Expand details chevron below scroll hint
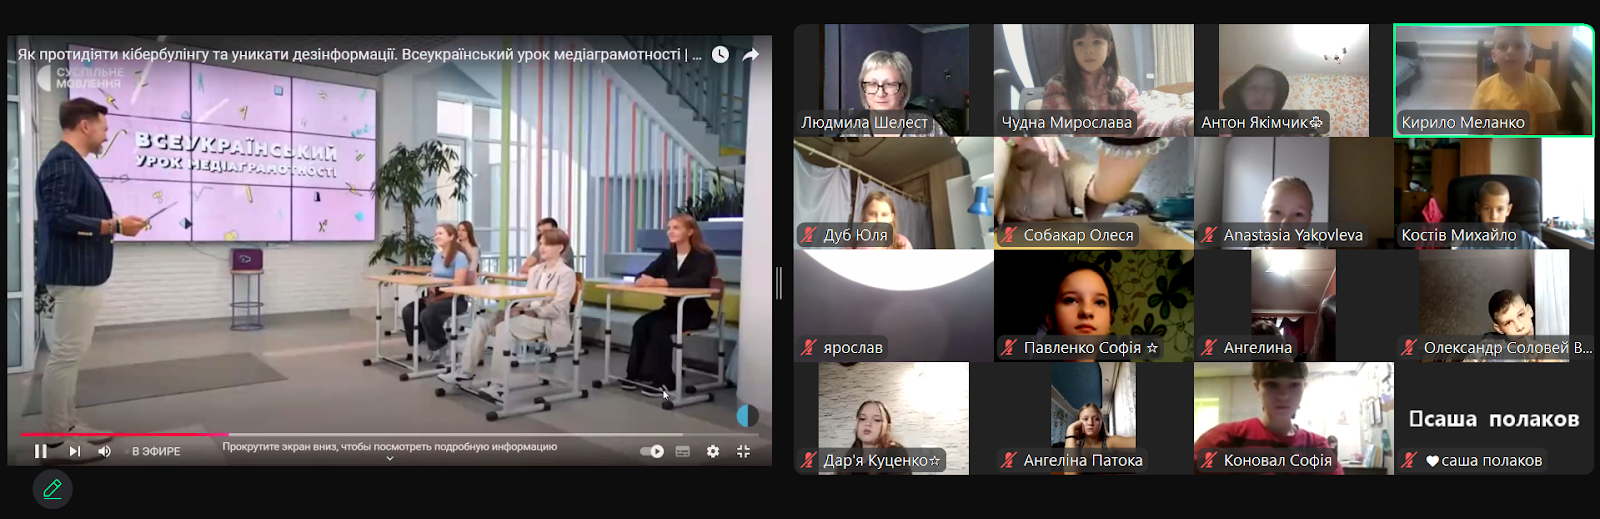Image resolution: width=1600 pixels, height=519 pixels. click(x=390, y=459)
